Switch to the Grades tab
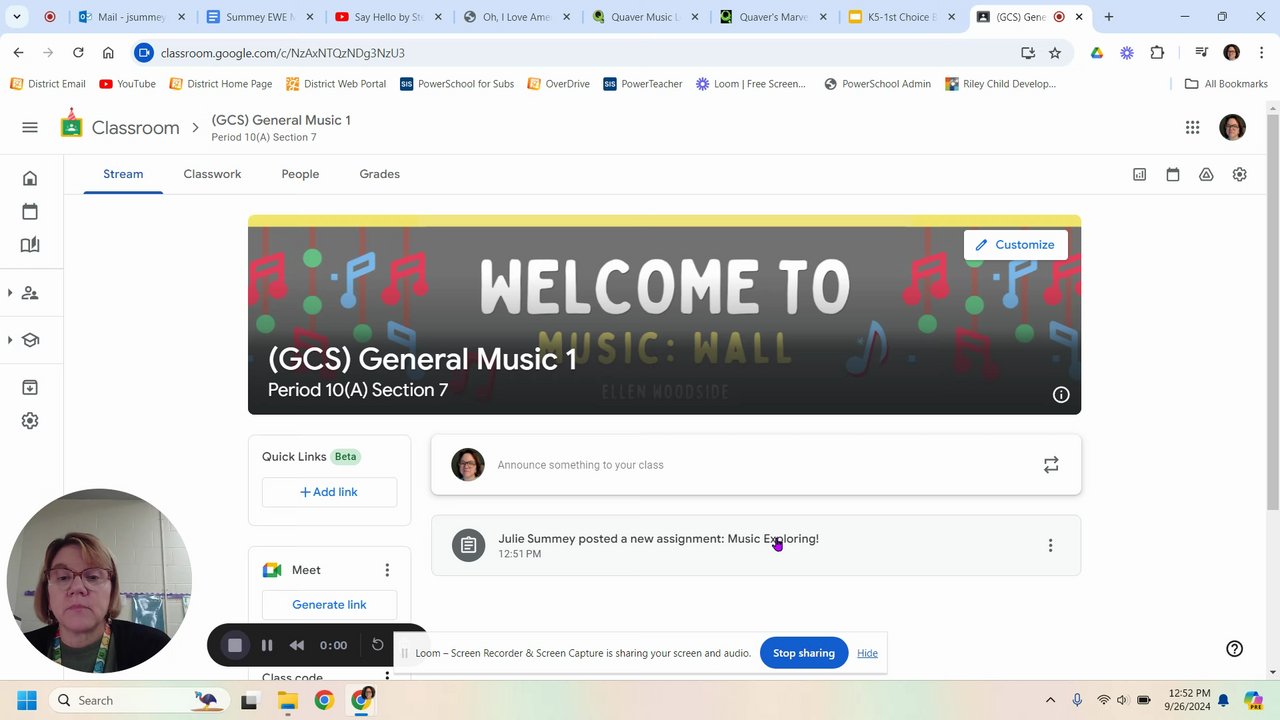 (x=379, y=174)
